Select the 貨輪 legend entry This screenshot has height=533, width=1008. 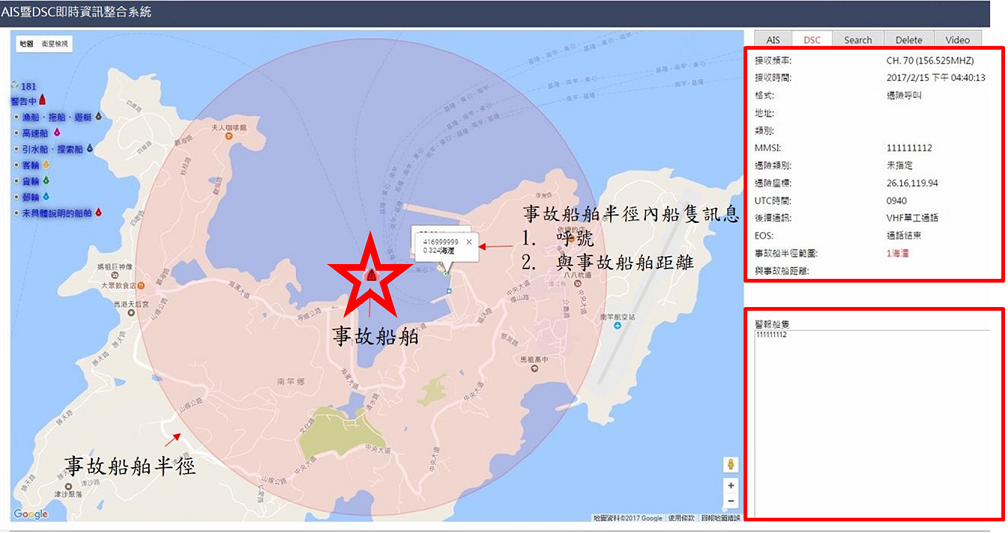[31, 181]
